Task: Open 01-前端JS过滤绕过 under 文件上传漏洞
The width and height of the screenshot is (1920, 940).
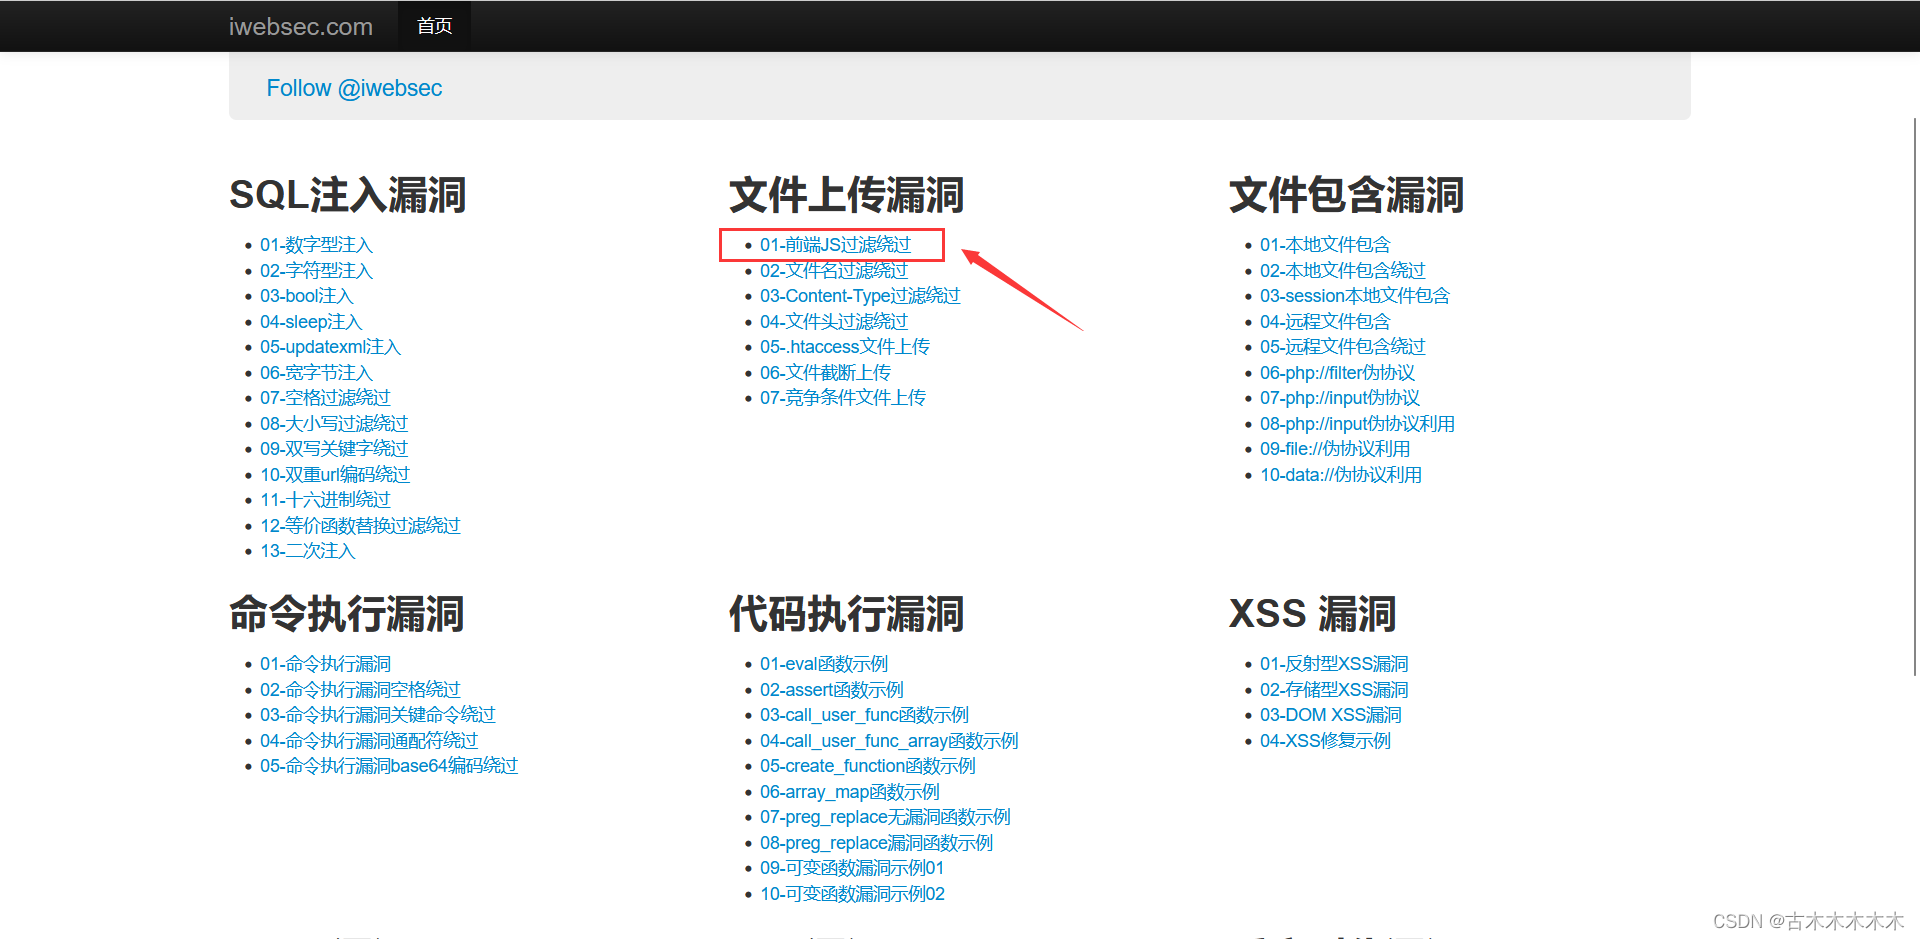Action: coord(835,245)
